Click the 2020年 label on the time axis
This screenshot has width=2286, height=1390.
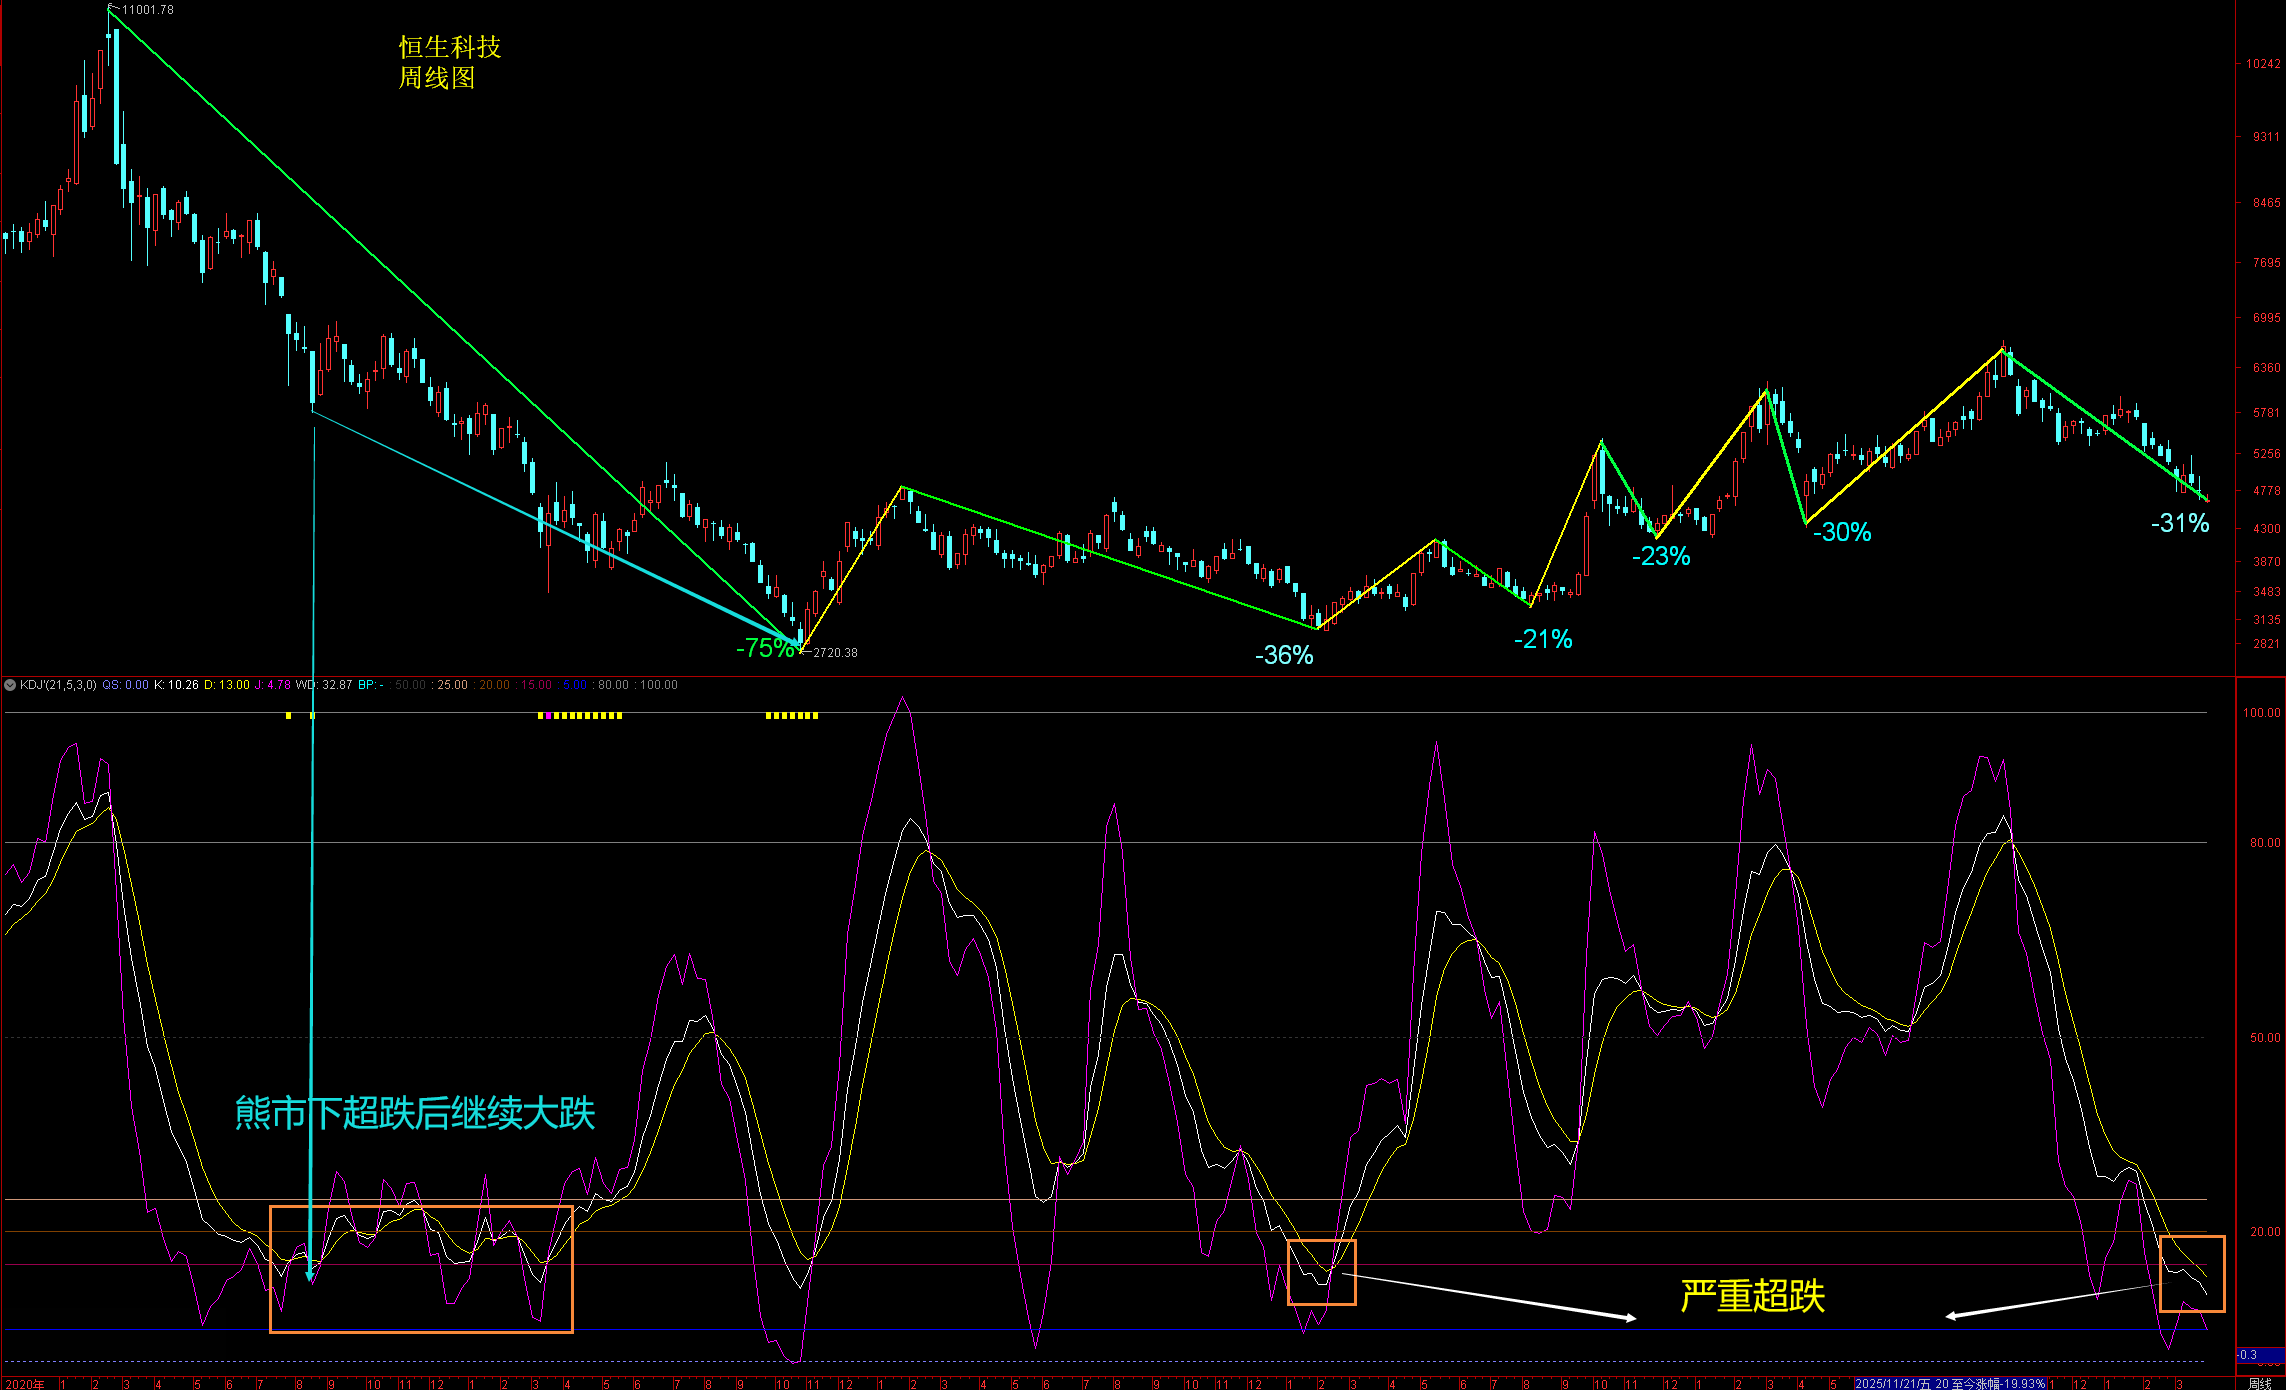pyautogui.click(x=25, y=1384)
